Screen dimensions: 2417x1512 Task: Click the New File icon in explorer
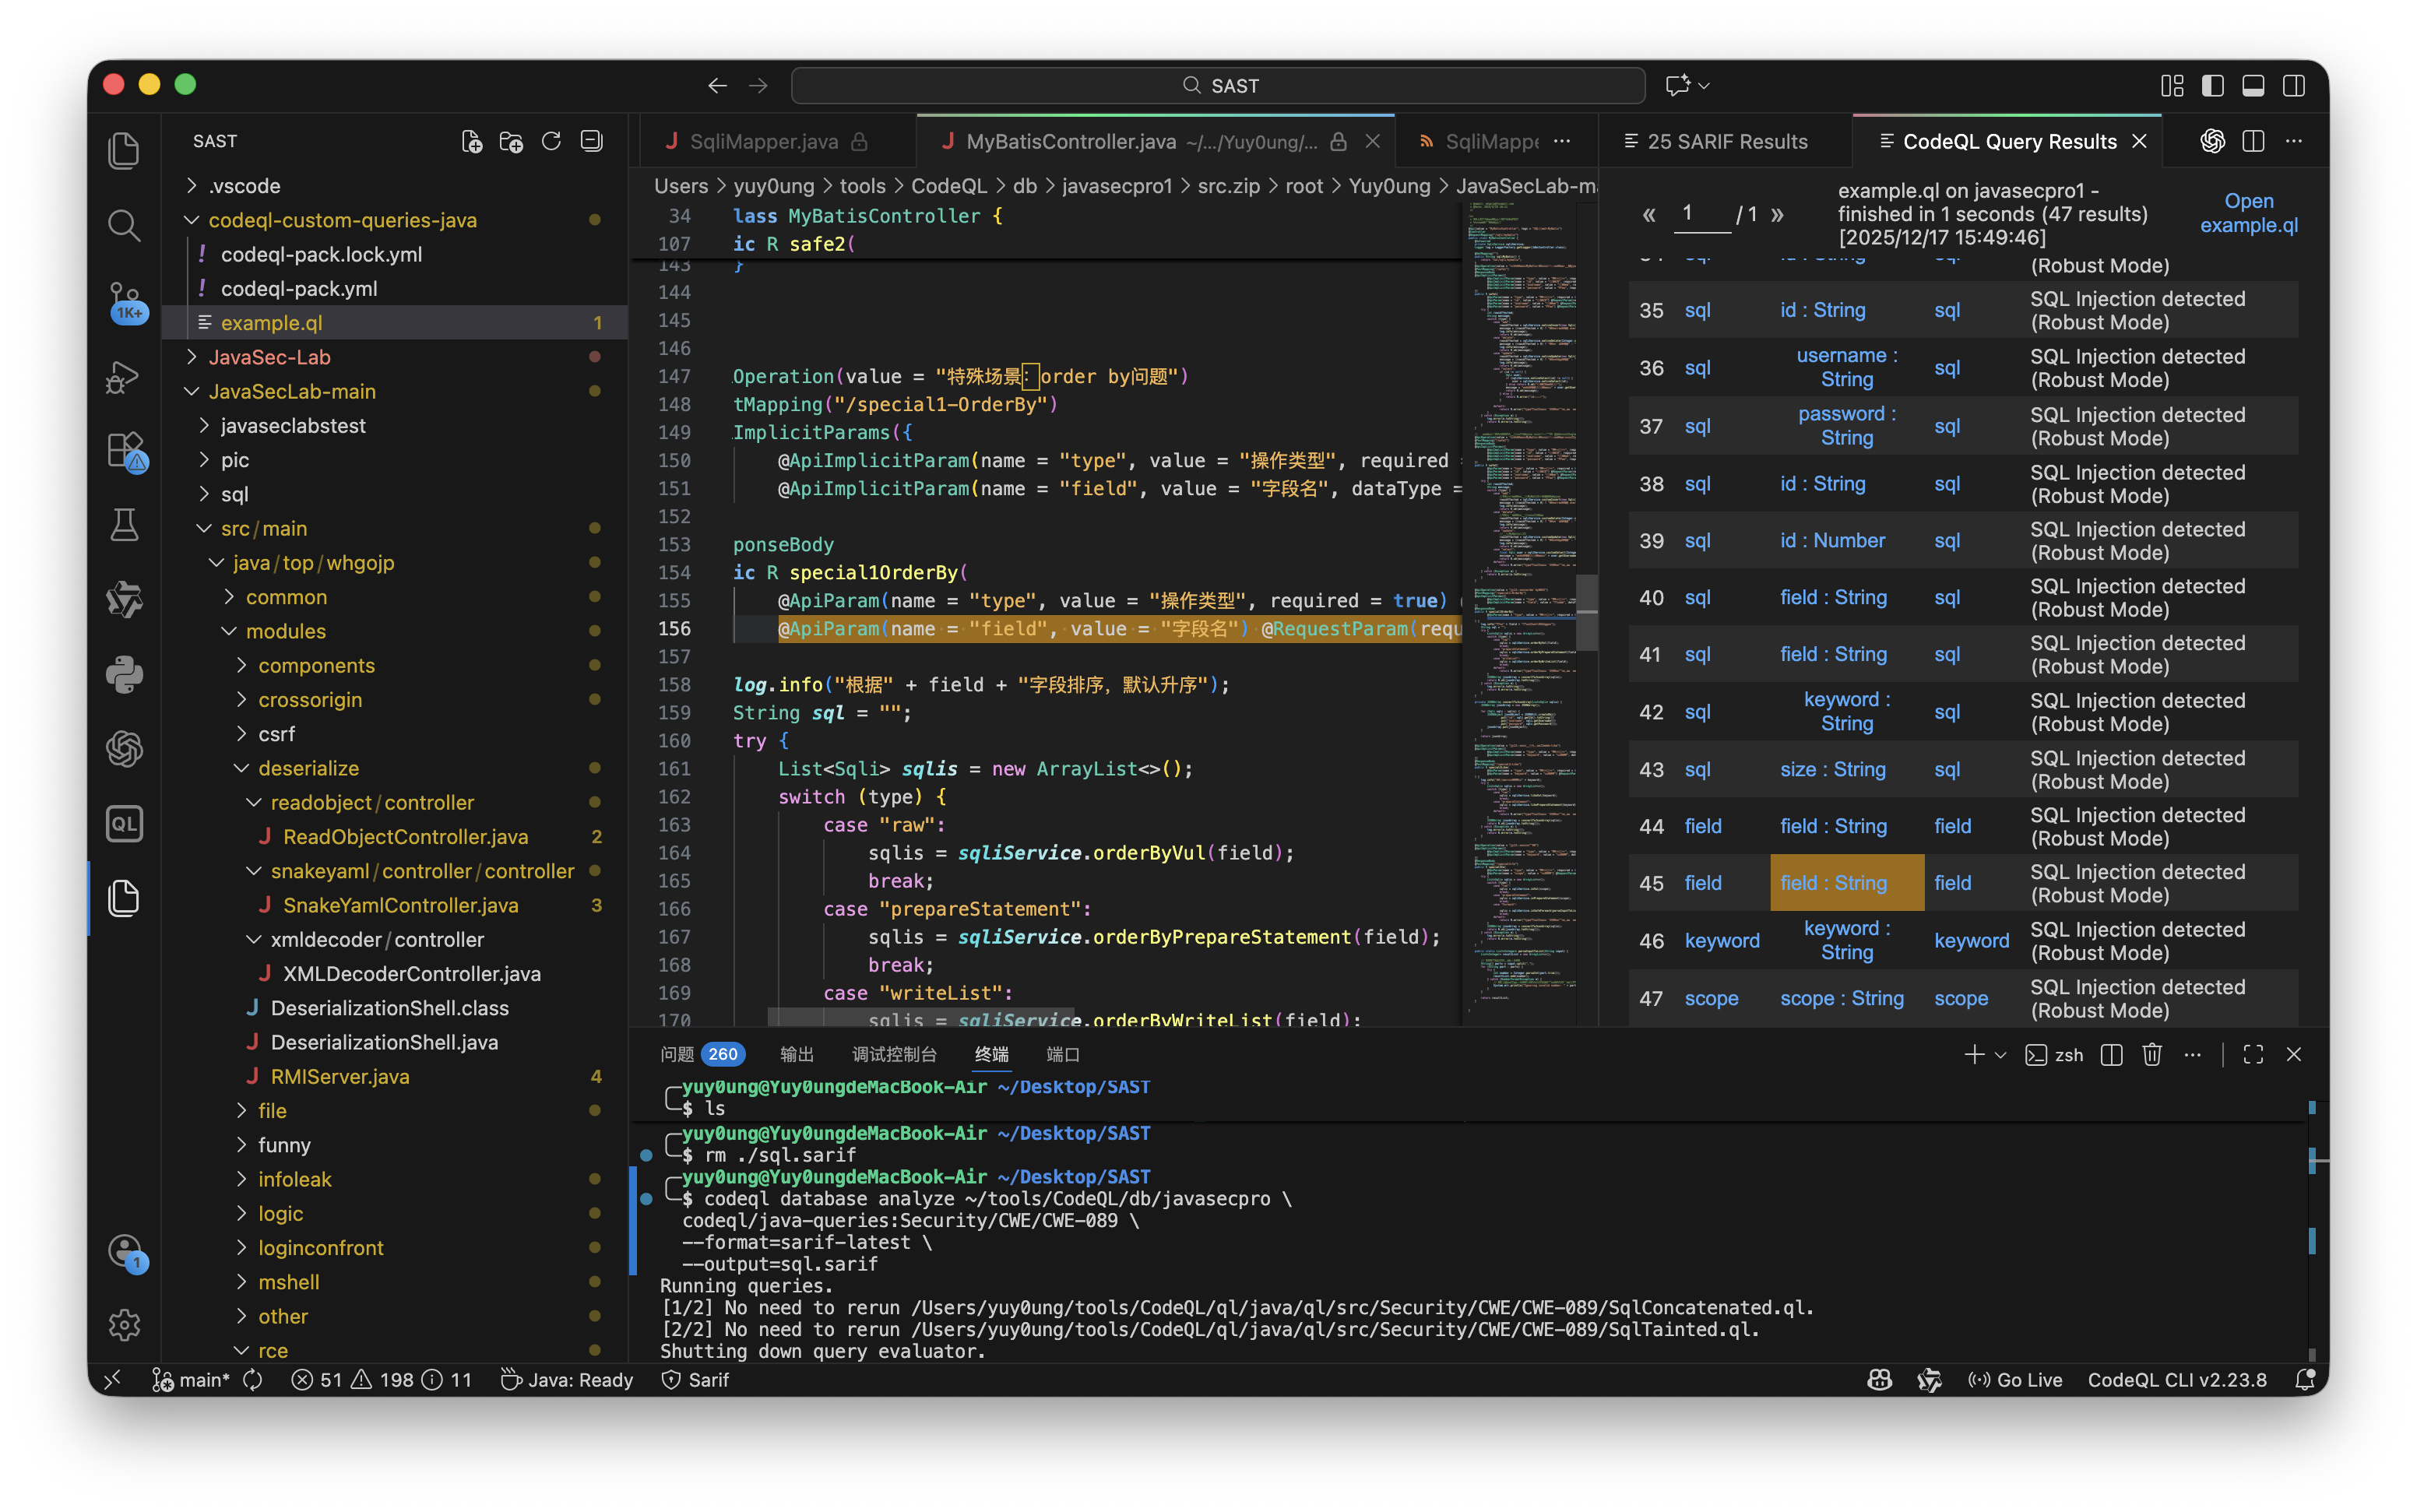tap(471, 141)
